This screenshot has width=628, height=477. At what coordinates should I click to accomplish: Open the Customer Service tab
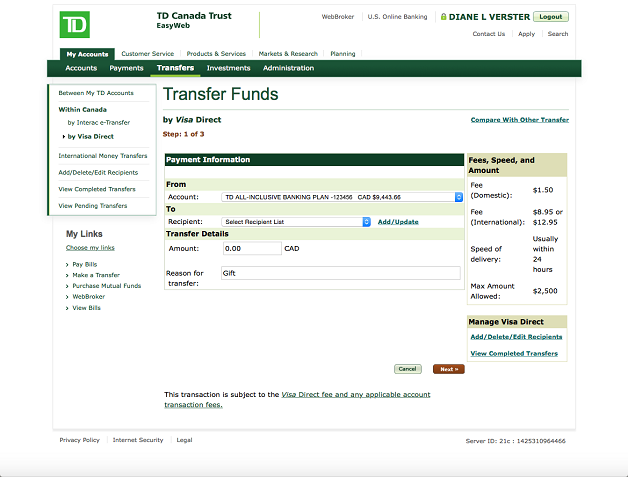tap(147, 54)
